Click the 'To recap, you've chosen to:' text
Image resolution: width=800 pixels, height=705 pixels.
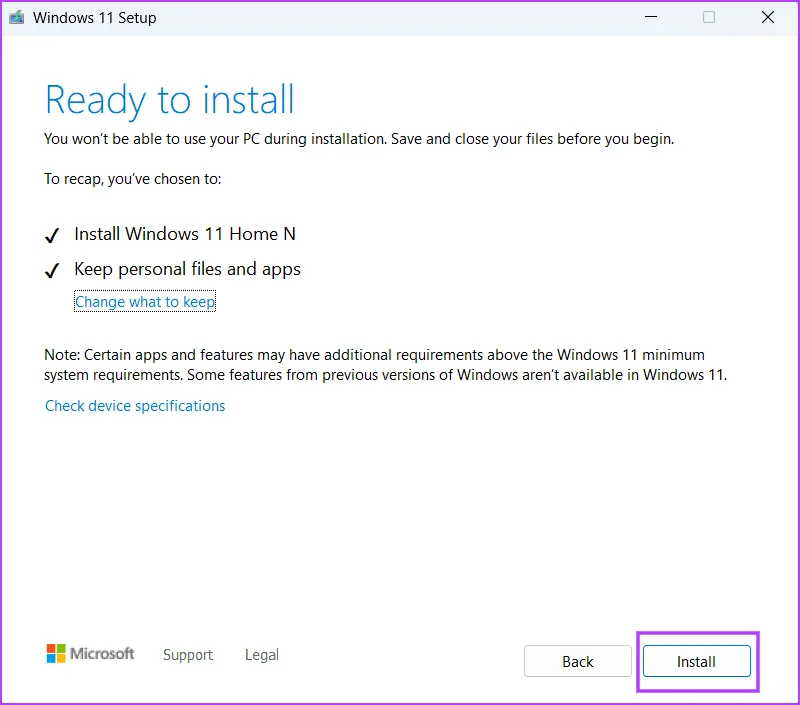pos(133,179)
